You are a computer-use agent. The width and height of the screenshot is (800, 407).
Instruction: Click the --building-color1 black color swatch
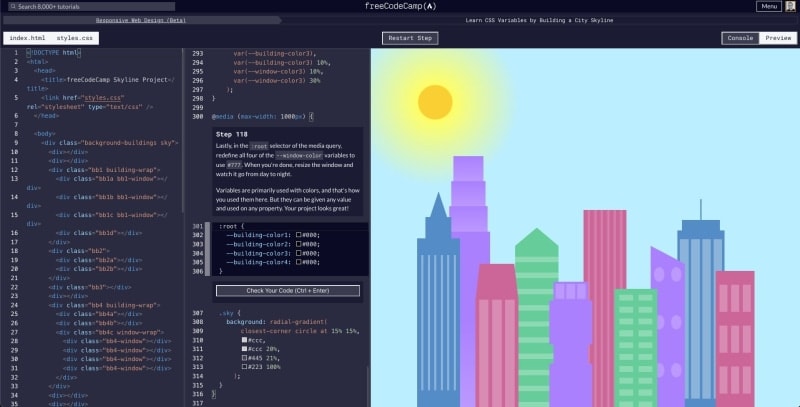tap(298, 235)
